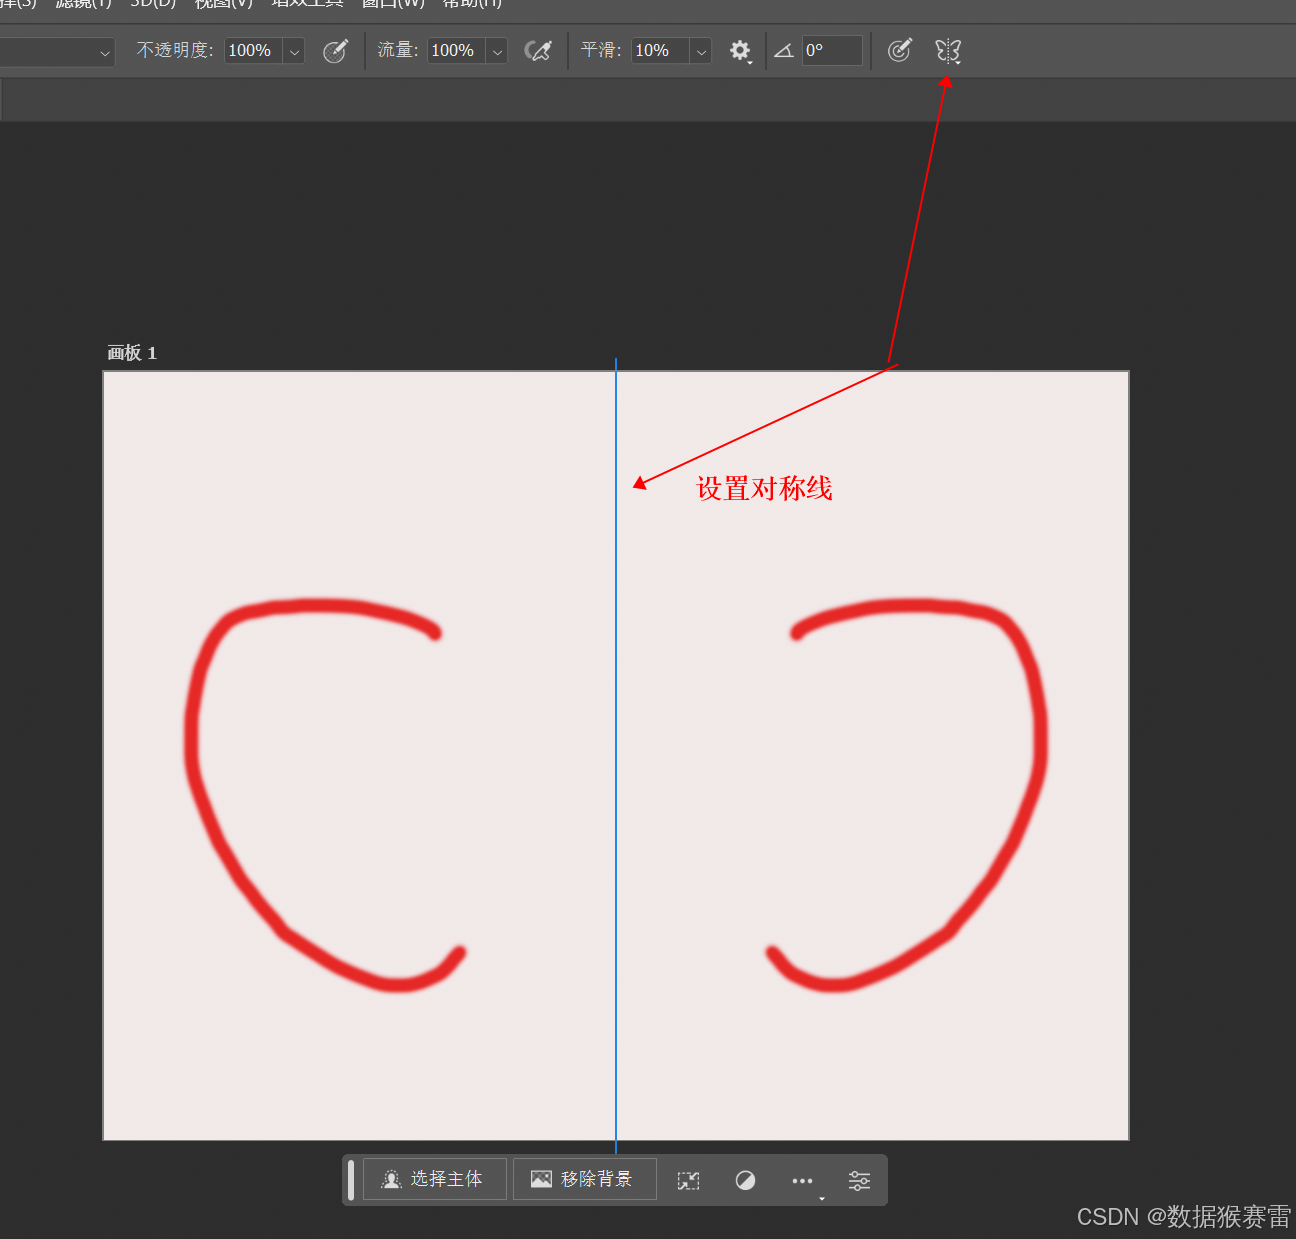Open the three-dots more options menu

pos(803,1181)
